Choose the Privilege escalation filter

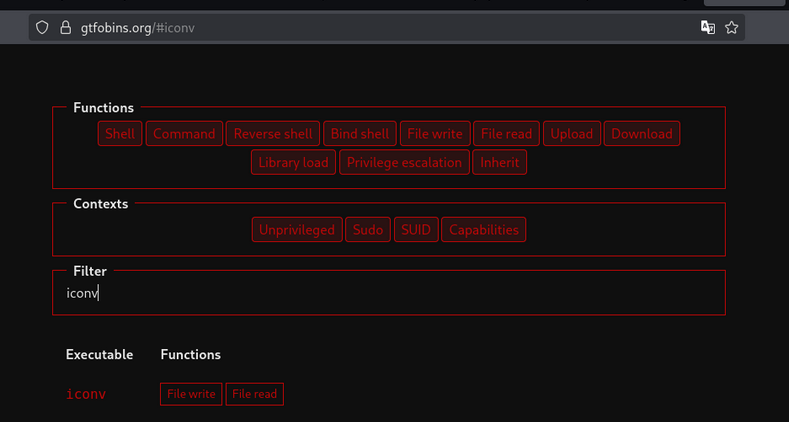pos(404,162)
